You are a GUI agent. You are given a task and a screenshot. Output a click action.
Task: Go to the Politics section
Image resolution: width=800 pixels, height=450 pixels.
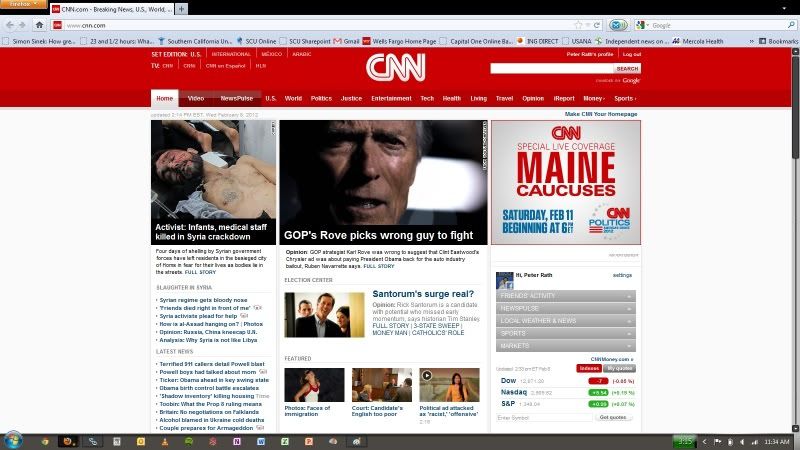pos(321,98)
